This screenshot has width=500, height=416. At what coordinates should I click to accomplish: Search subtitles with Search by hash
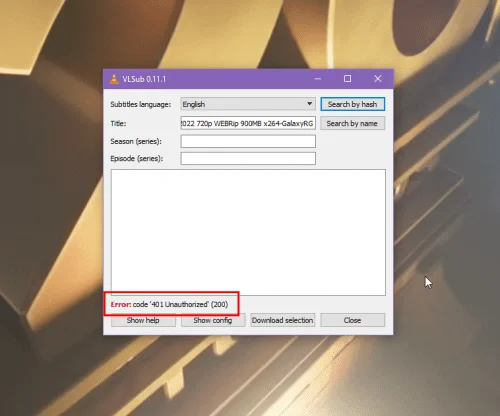352,104
